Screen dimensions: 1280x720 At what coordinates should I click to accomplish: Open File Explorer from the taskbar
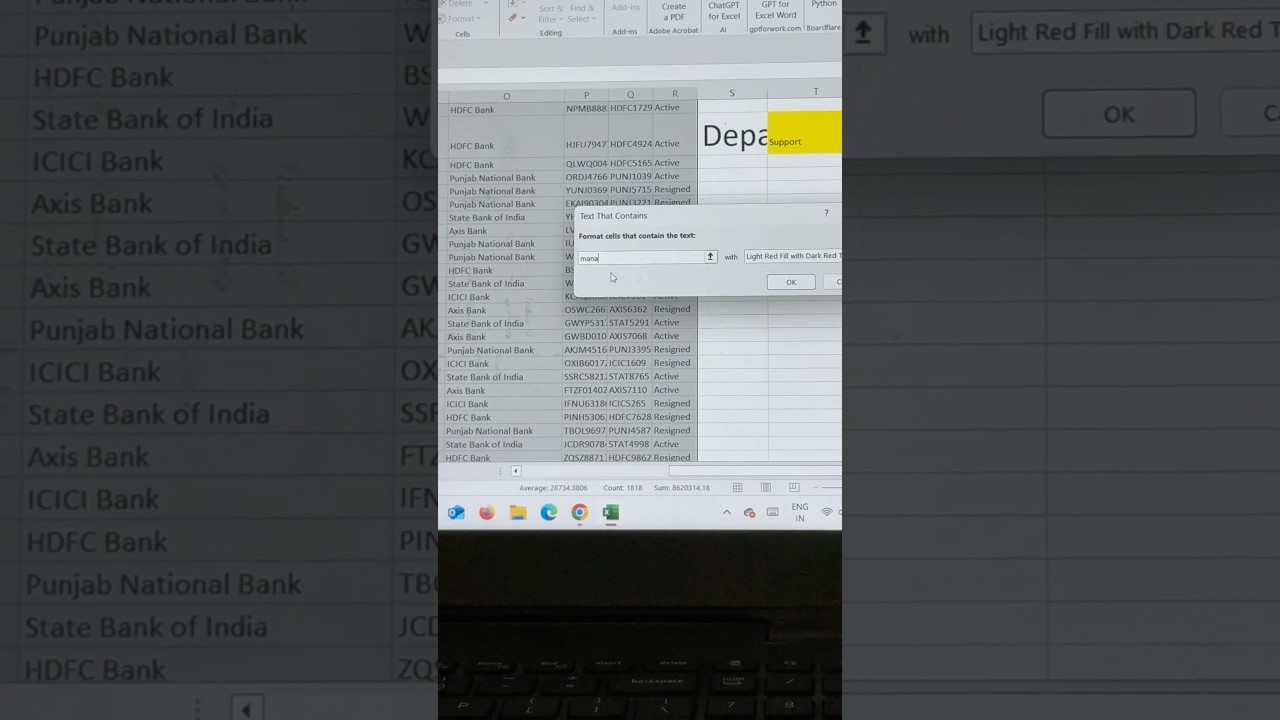click(x=518, y=513)
